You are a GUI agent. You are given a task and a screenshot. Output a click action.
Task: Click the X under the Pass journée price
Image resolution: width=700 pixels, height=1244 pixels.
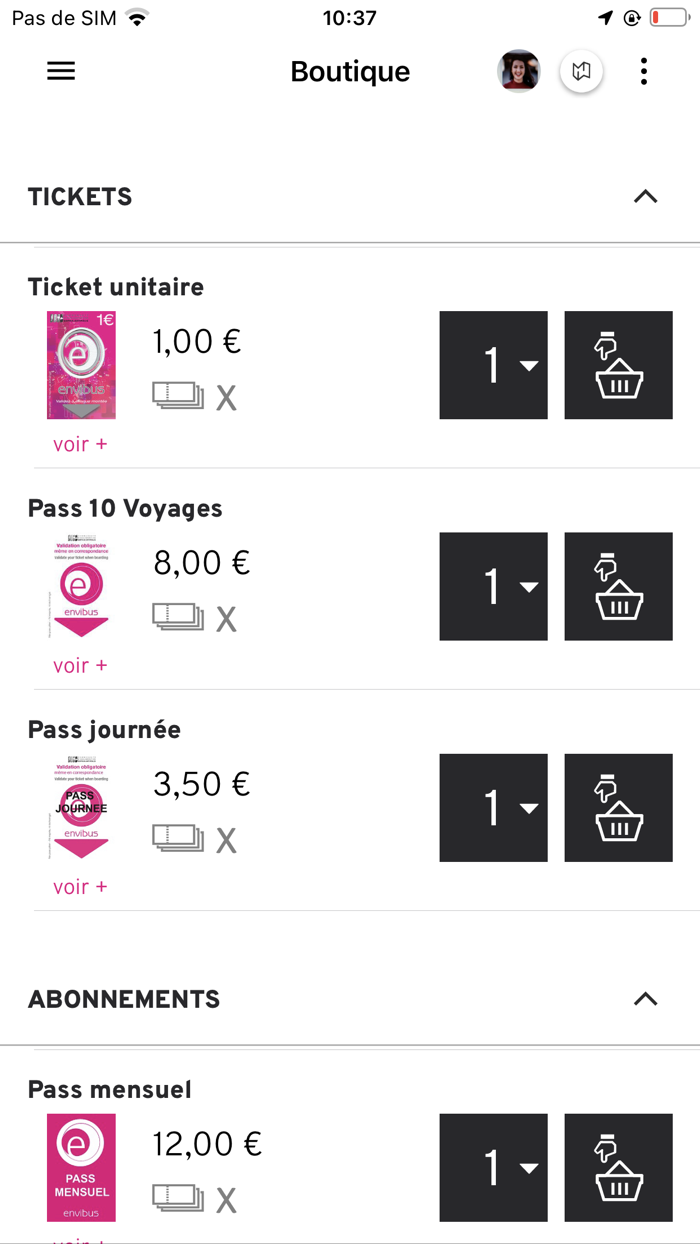(226, 839)
